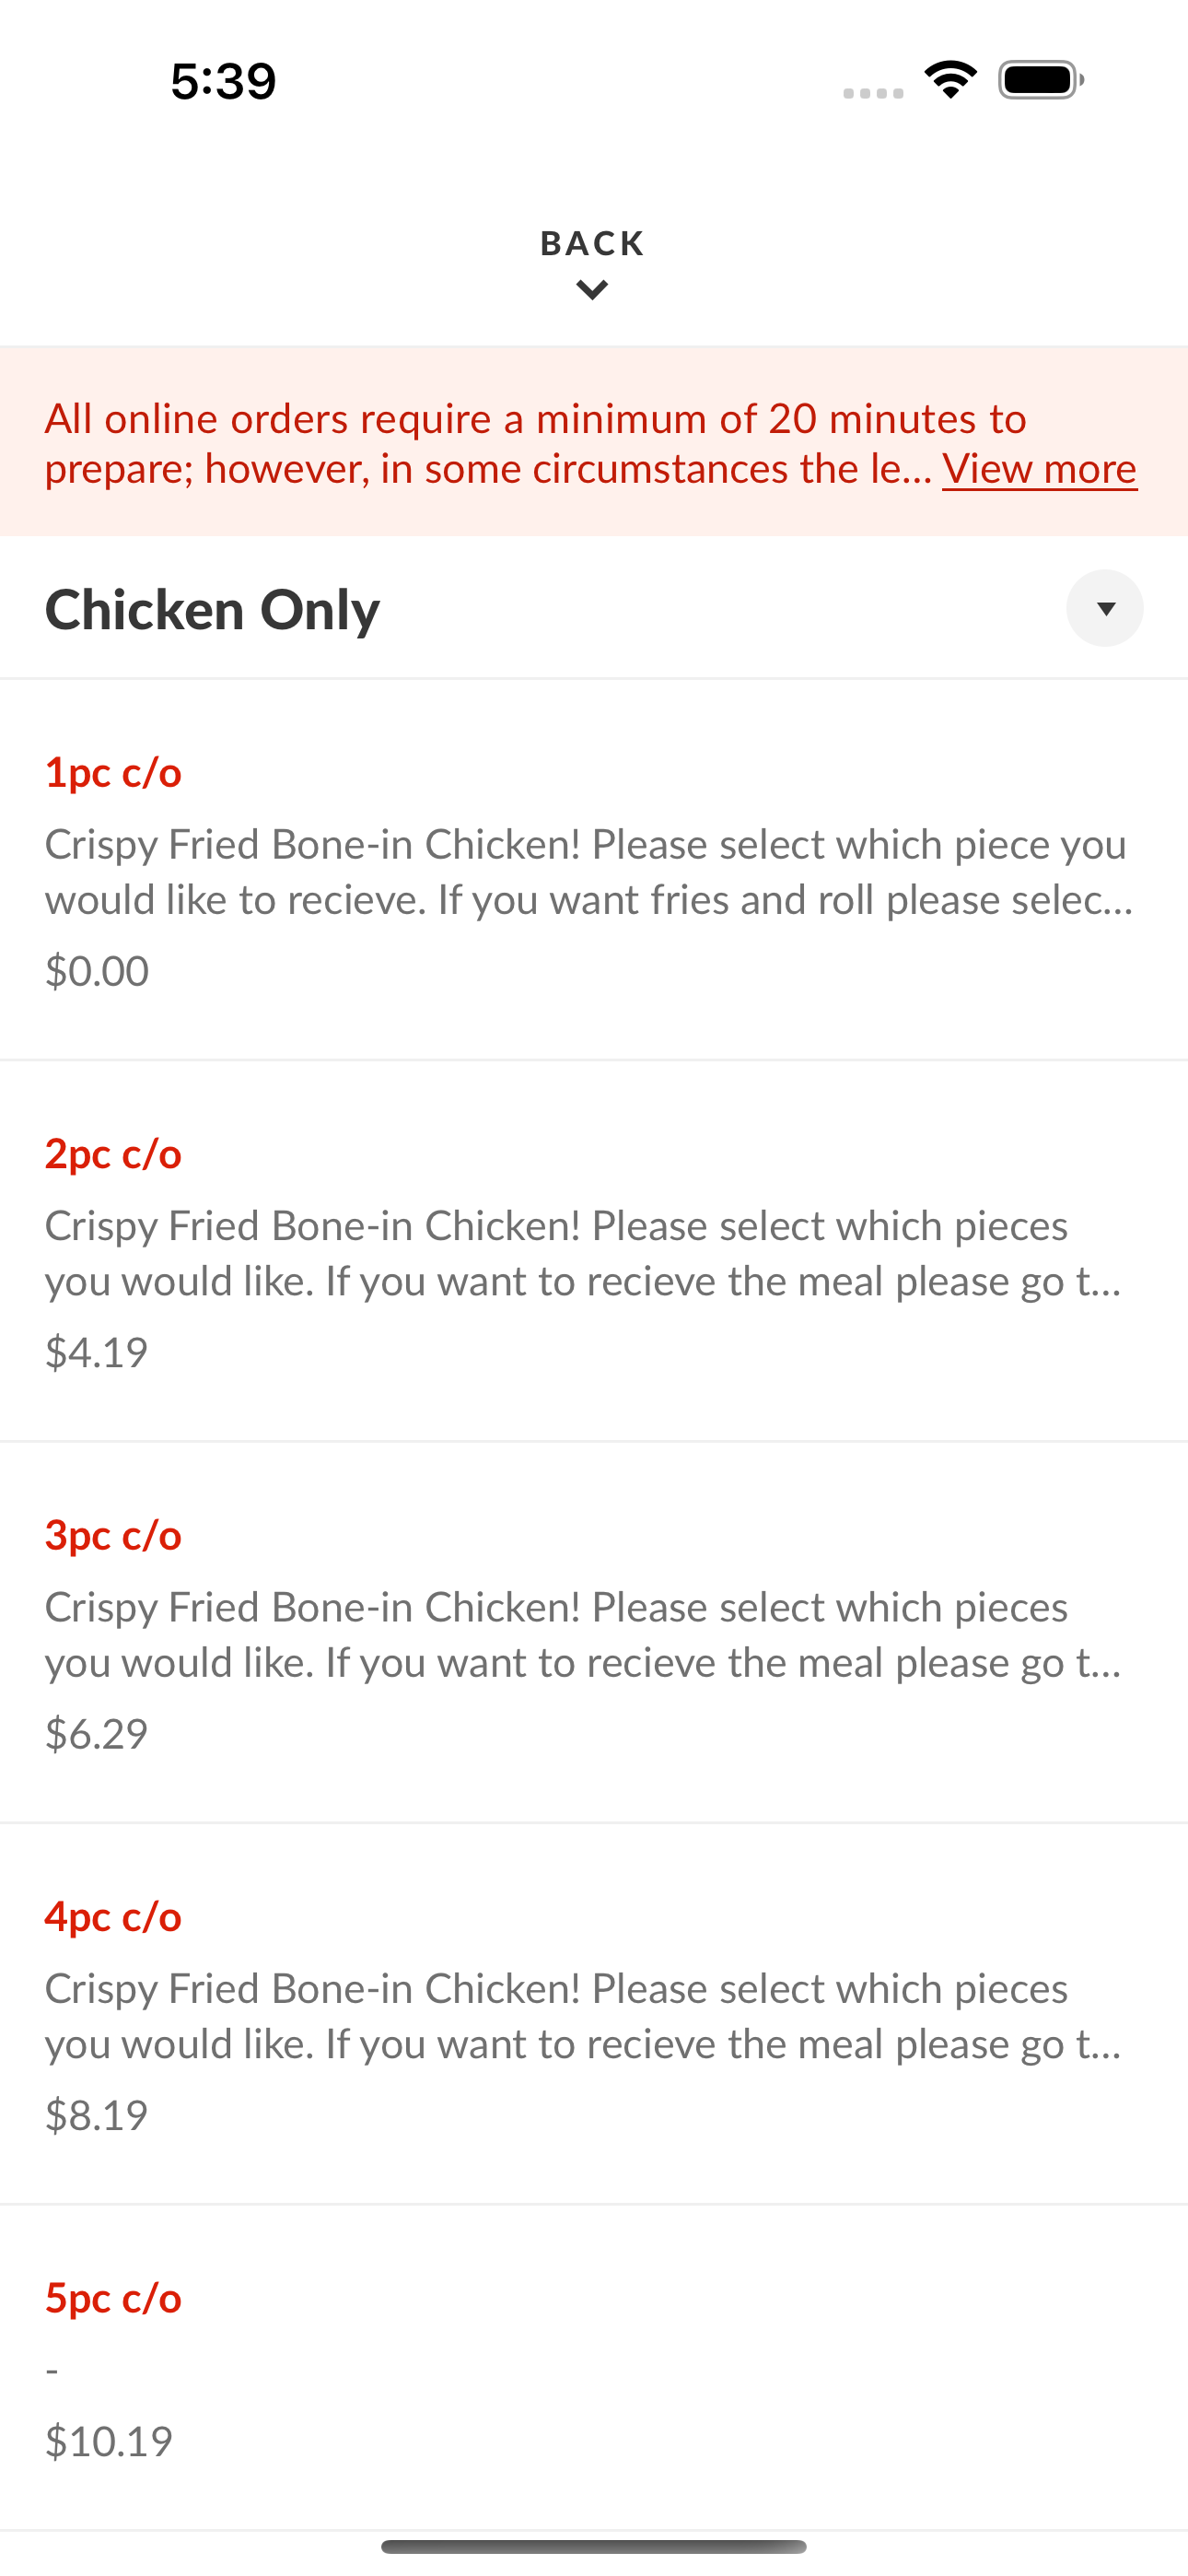Open the 1pc c/o menu item
The width and height of the screenshot is (1188, 2576).
click(594, 870)
